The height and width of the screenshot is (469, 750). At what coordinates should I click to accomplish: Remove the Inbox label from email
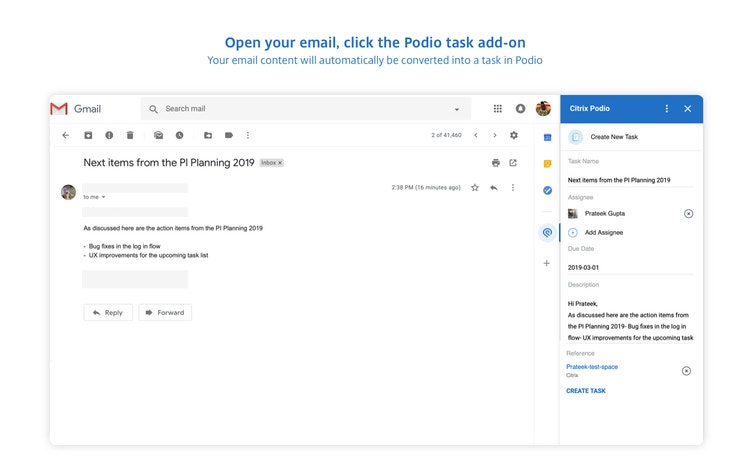click(280, 163)
